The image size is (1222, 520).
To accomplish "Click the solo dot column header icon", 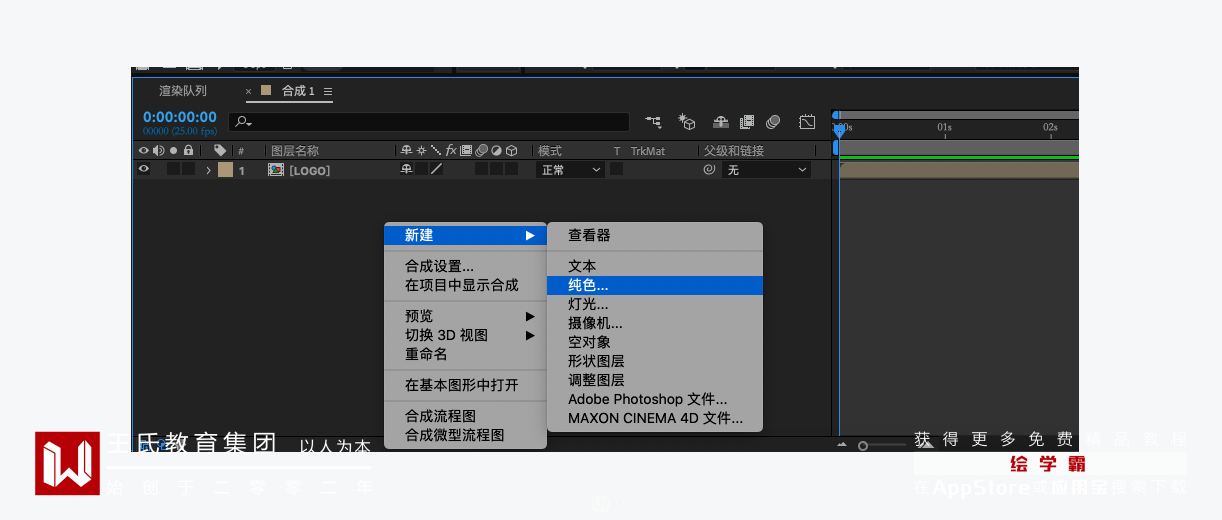I will point(172,151).
